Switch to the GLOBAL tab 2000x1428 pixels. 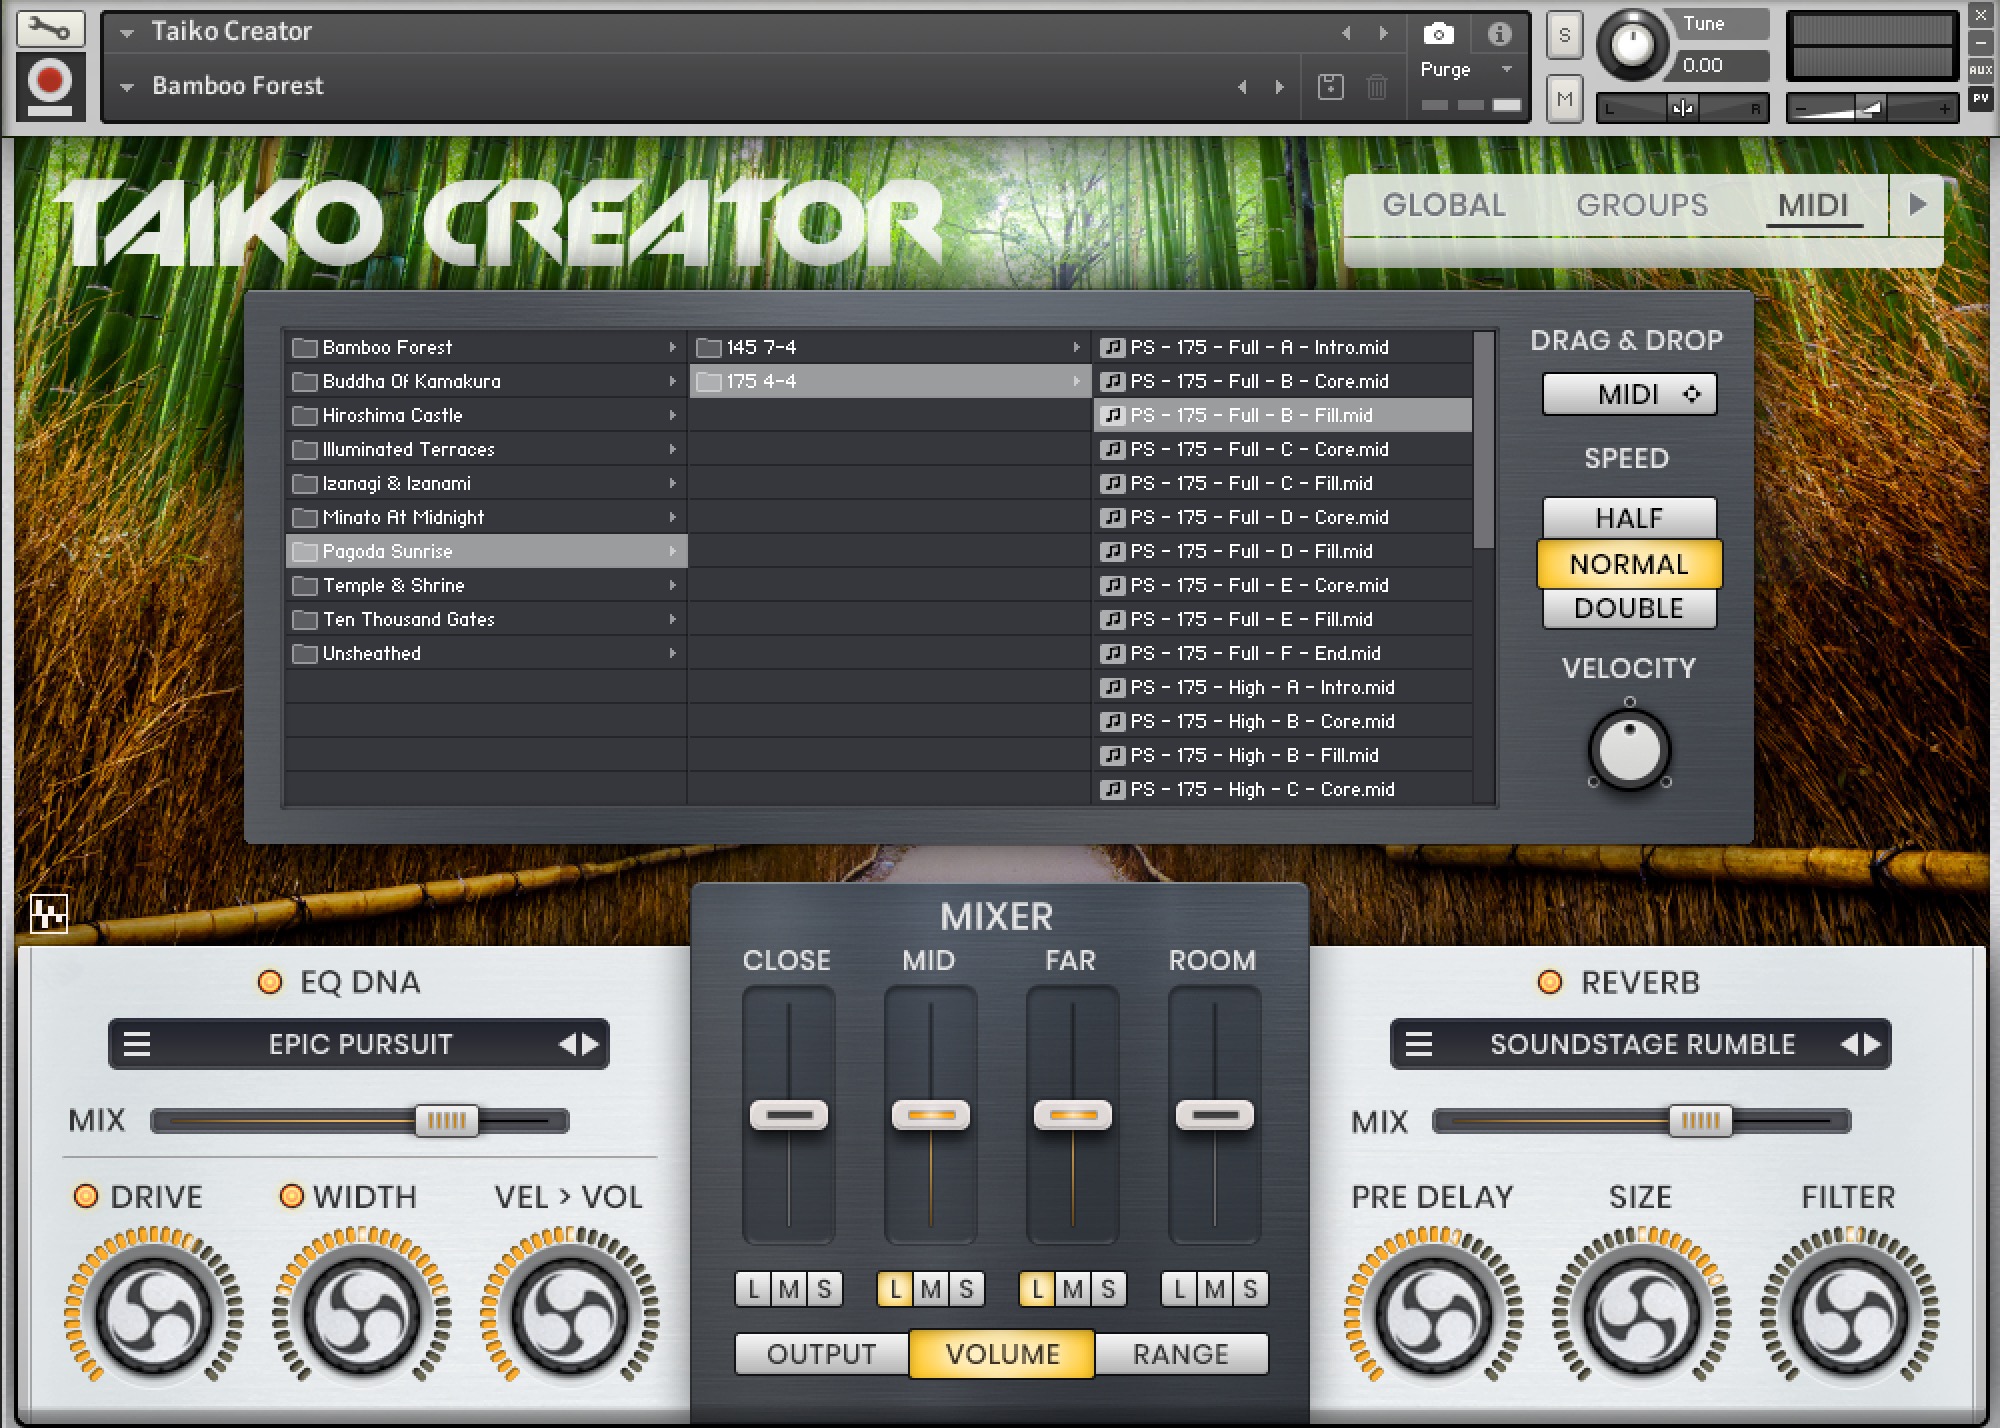pos(1444,205)
